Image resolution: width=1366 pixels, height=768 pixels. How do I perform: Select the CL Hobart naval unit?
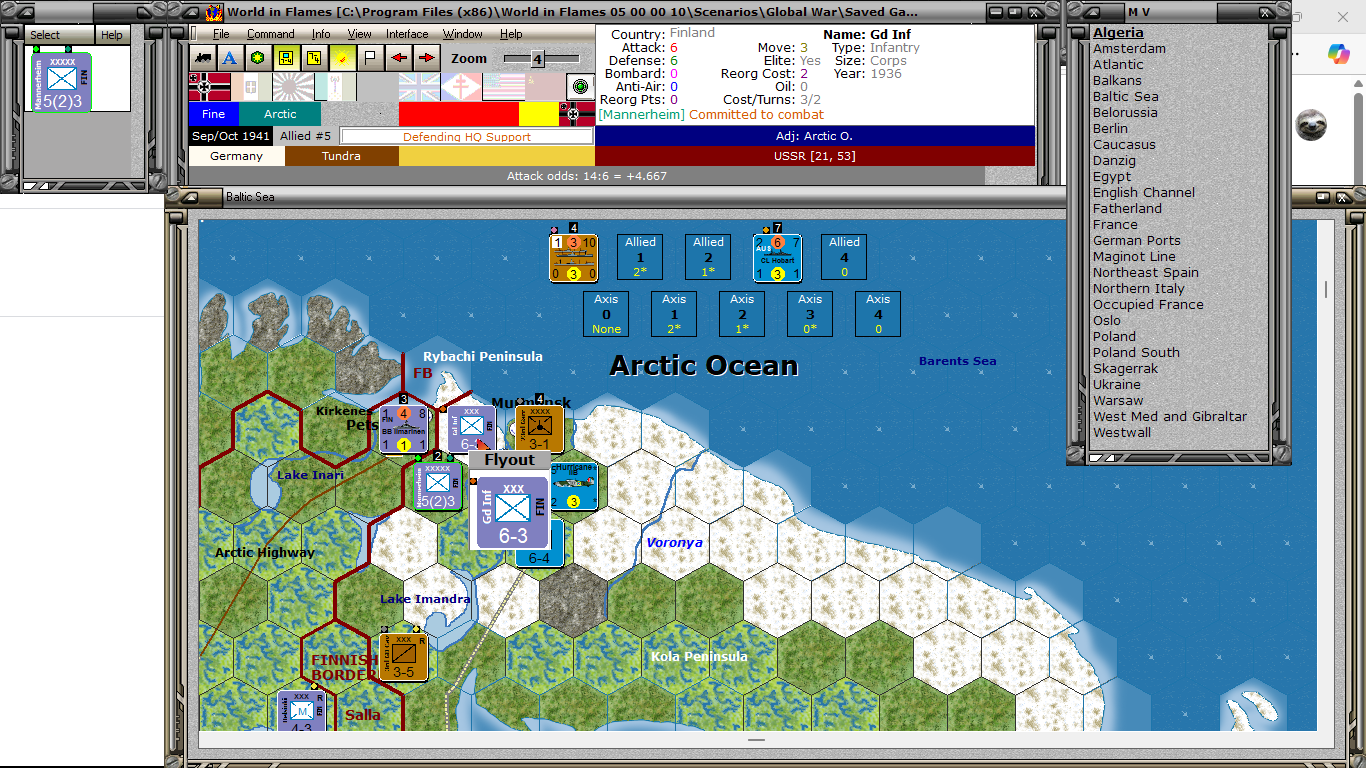tap(777, 257)
